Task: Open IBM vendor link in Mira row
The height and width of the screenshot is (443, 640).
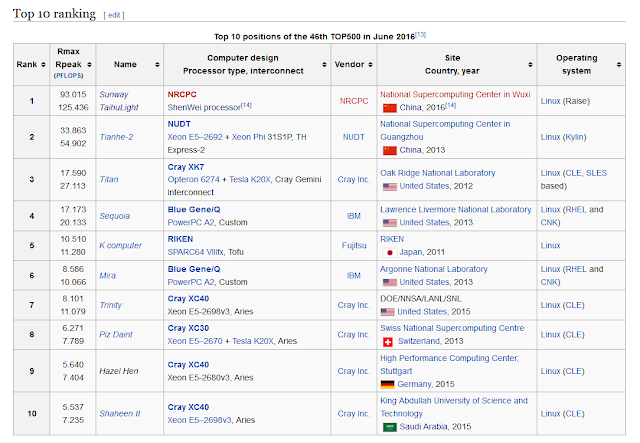Action: [x=354, y=276]
